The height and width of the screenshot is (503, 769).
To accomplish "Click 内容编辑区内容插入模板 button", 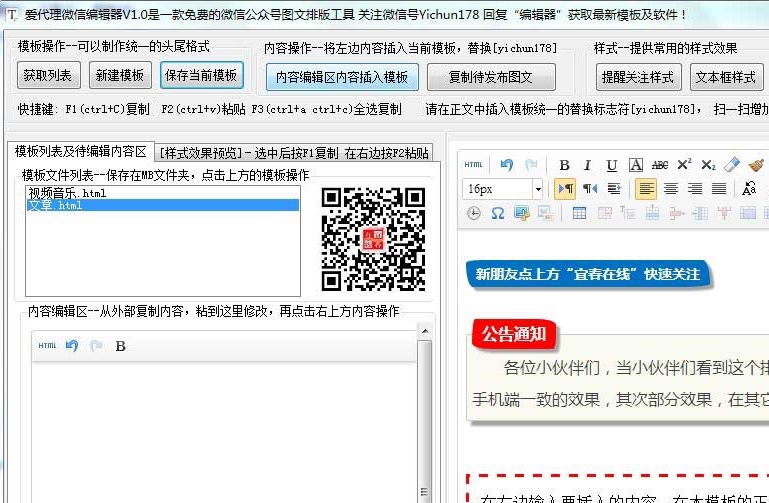I will [342, 77].
